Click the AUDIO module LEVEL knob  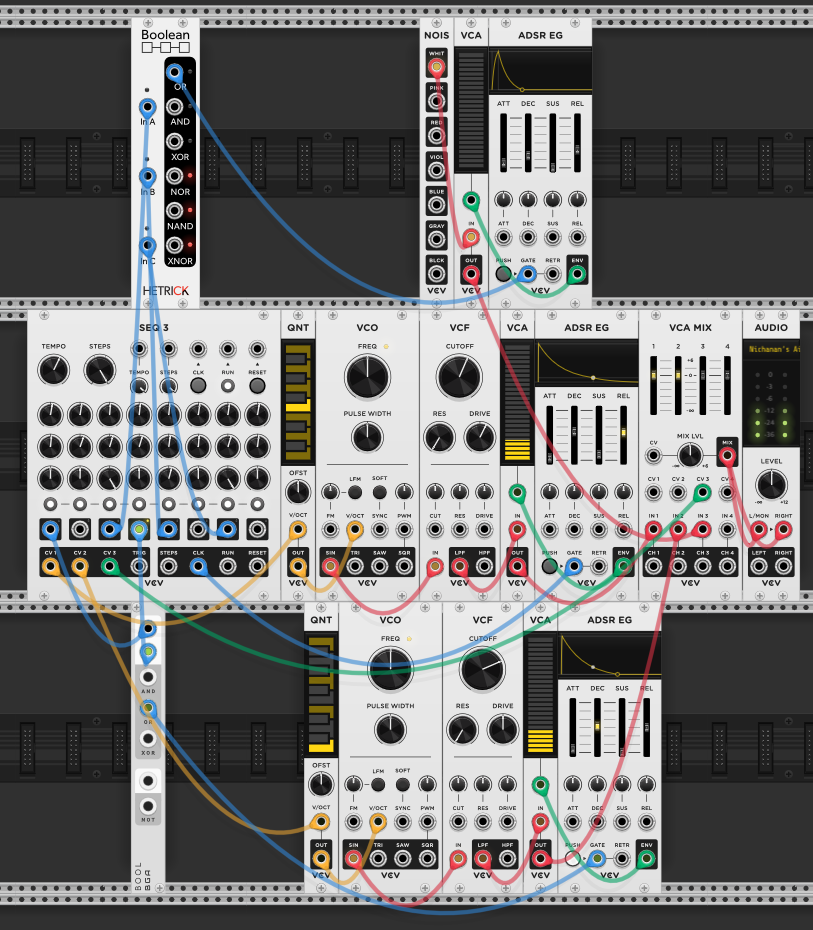[x=771, y=485]
